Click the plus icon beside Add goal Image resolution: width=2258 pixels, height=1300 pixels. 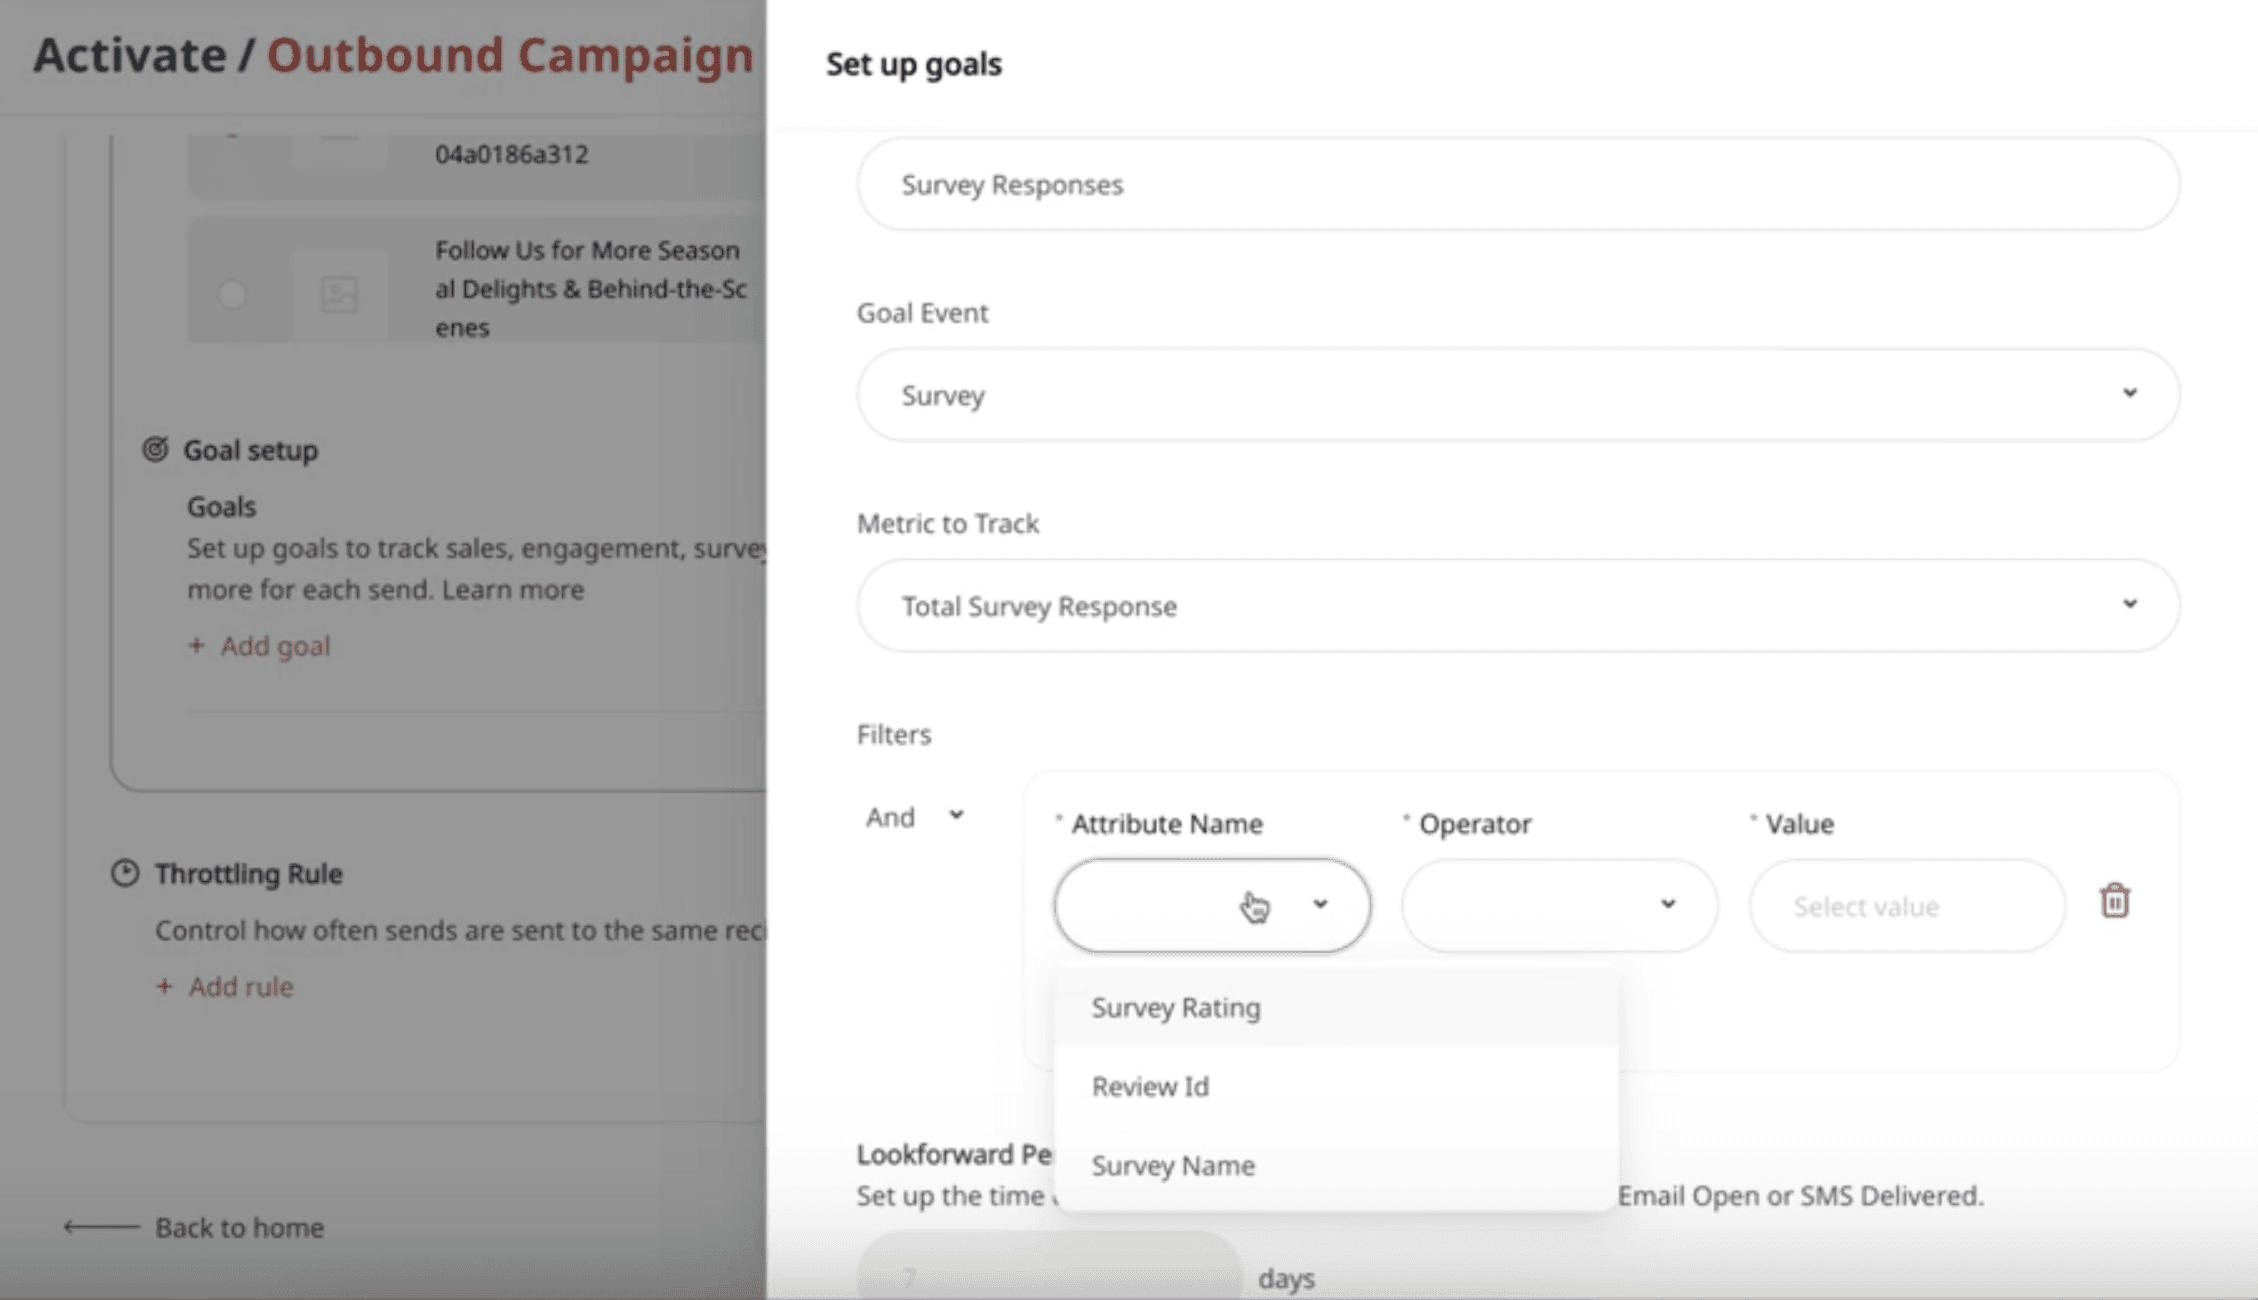(197, 646)
